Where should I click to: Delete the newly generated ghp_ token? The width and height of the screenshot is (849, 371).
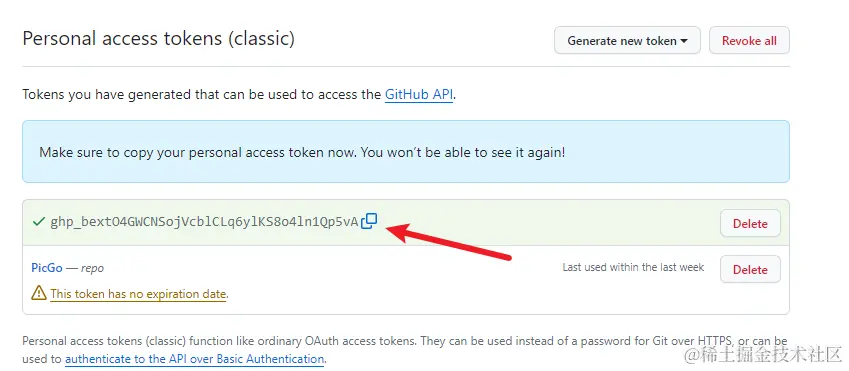coord(750,223)
